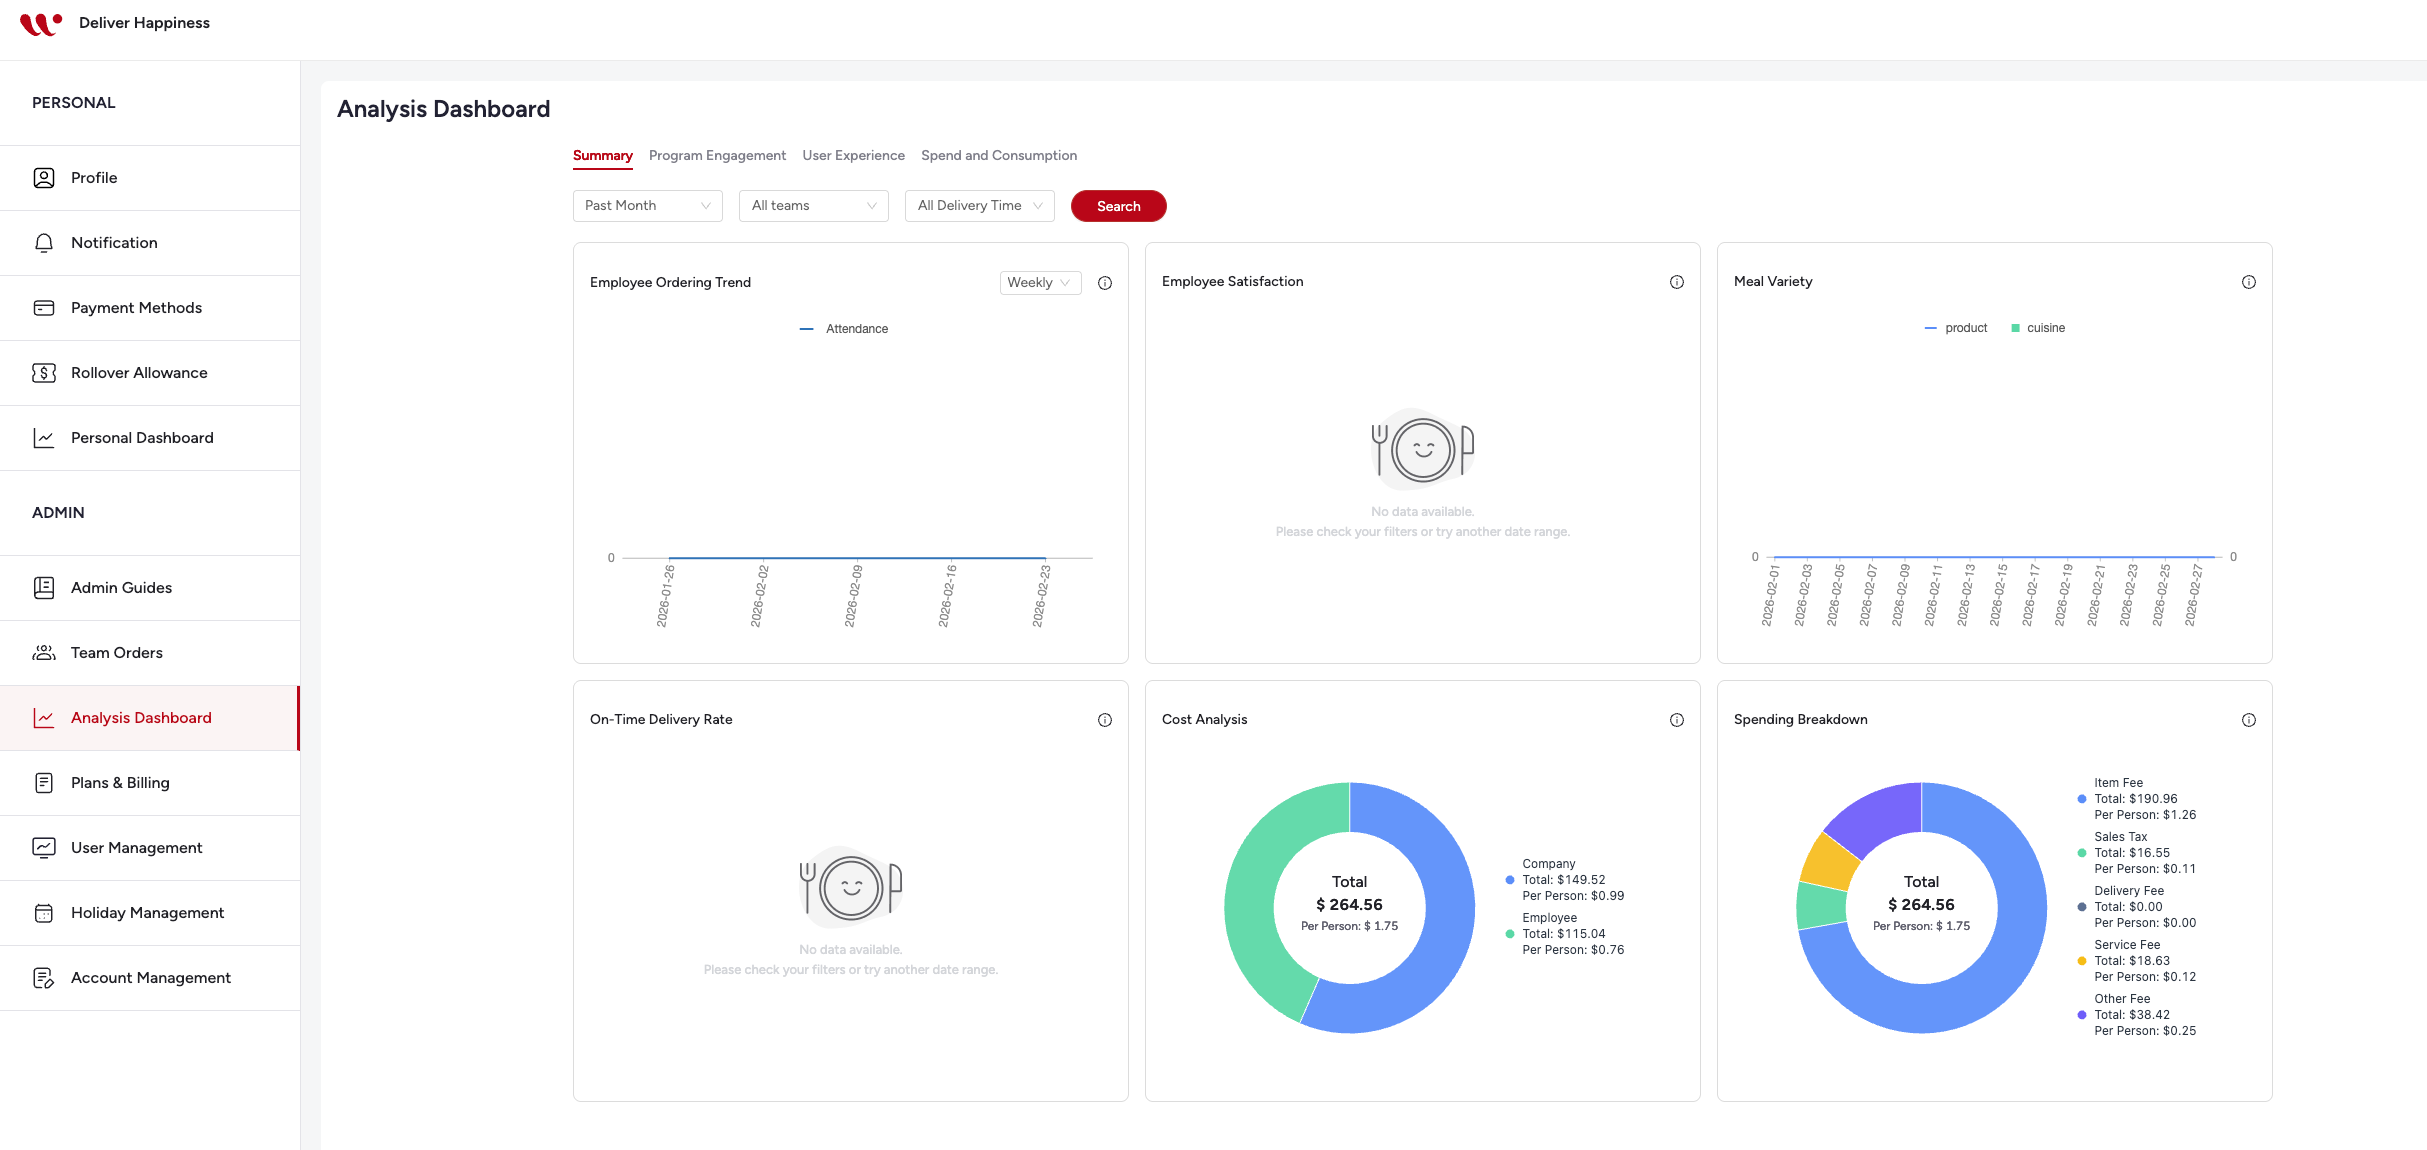Image resolution: width=2427 pixels, height=1150 pixels.
Task: Toggle the Item Fee legend entry
Action: 2137,799
